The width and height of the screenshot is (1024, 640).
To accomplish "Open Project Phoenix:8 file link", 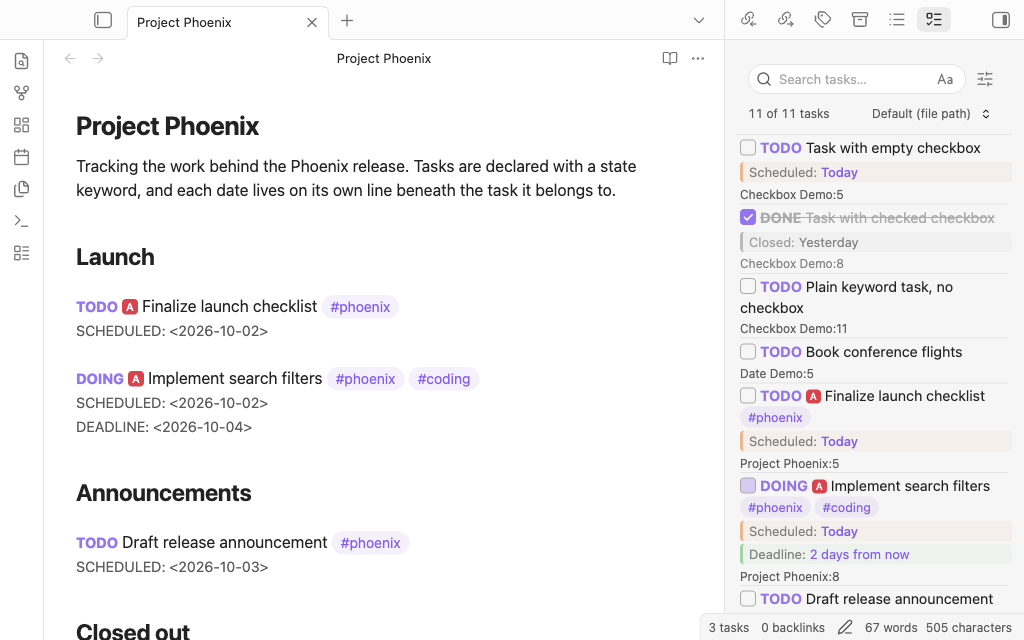I will [790, 577].
